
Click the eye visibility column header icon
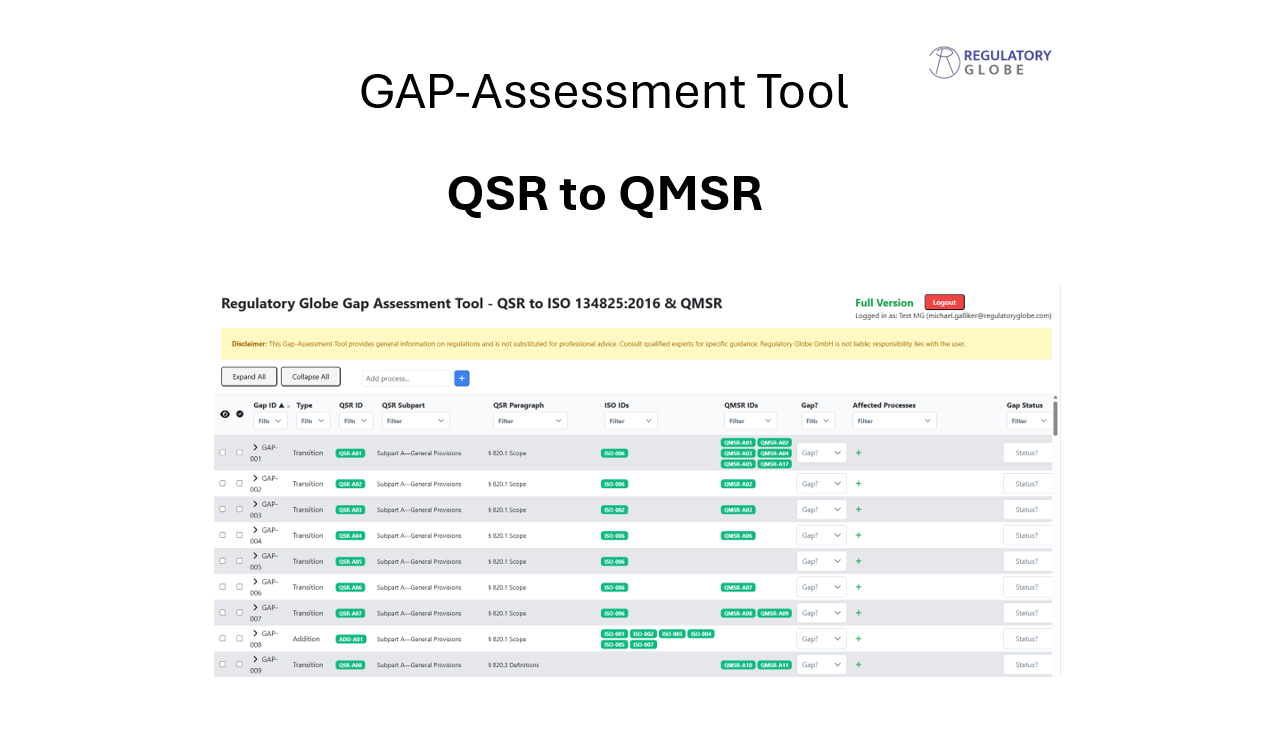coord(224,414)
